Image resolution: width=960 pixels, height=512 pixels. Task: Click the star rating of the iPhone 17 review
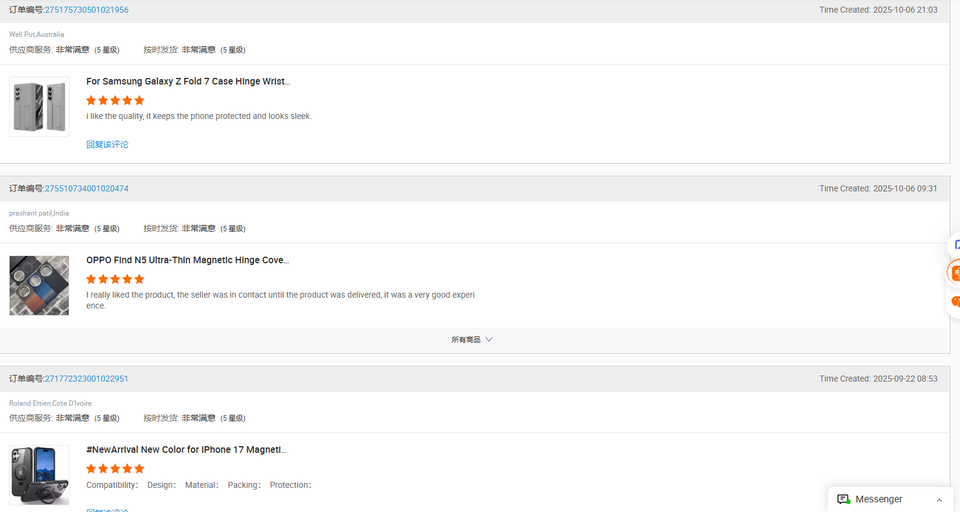pos(115,469)
